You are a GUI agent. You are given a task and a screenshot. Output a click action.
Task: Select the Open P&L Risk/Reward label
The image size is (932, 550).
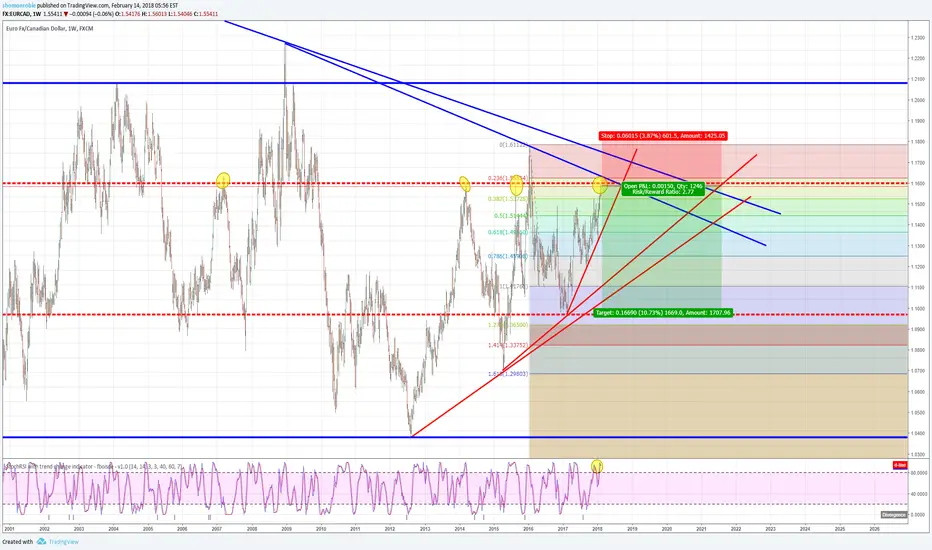click(663, 189)
